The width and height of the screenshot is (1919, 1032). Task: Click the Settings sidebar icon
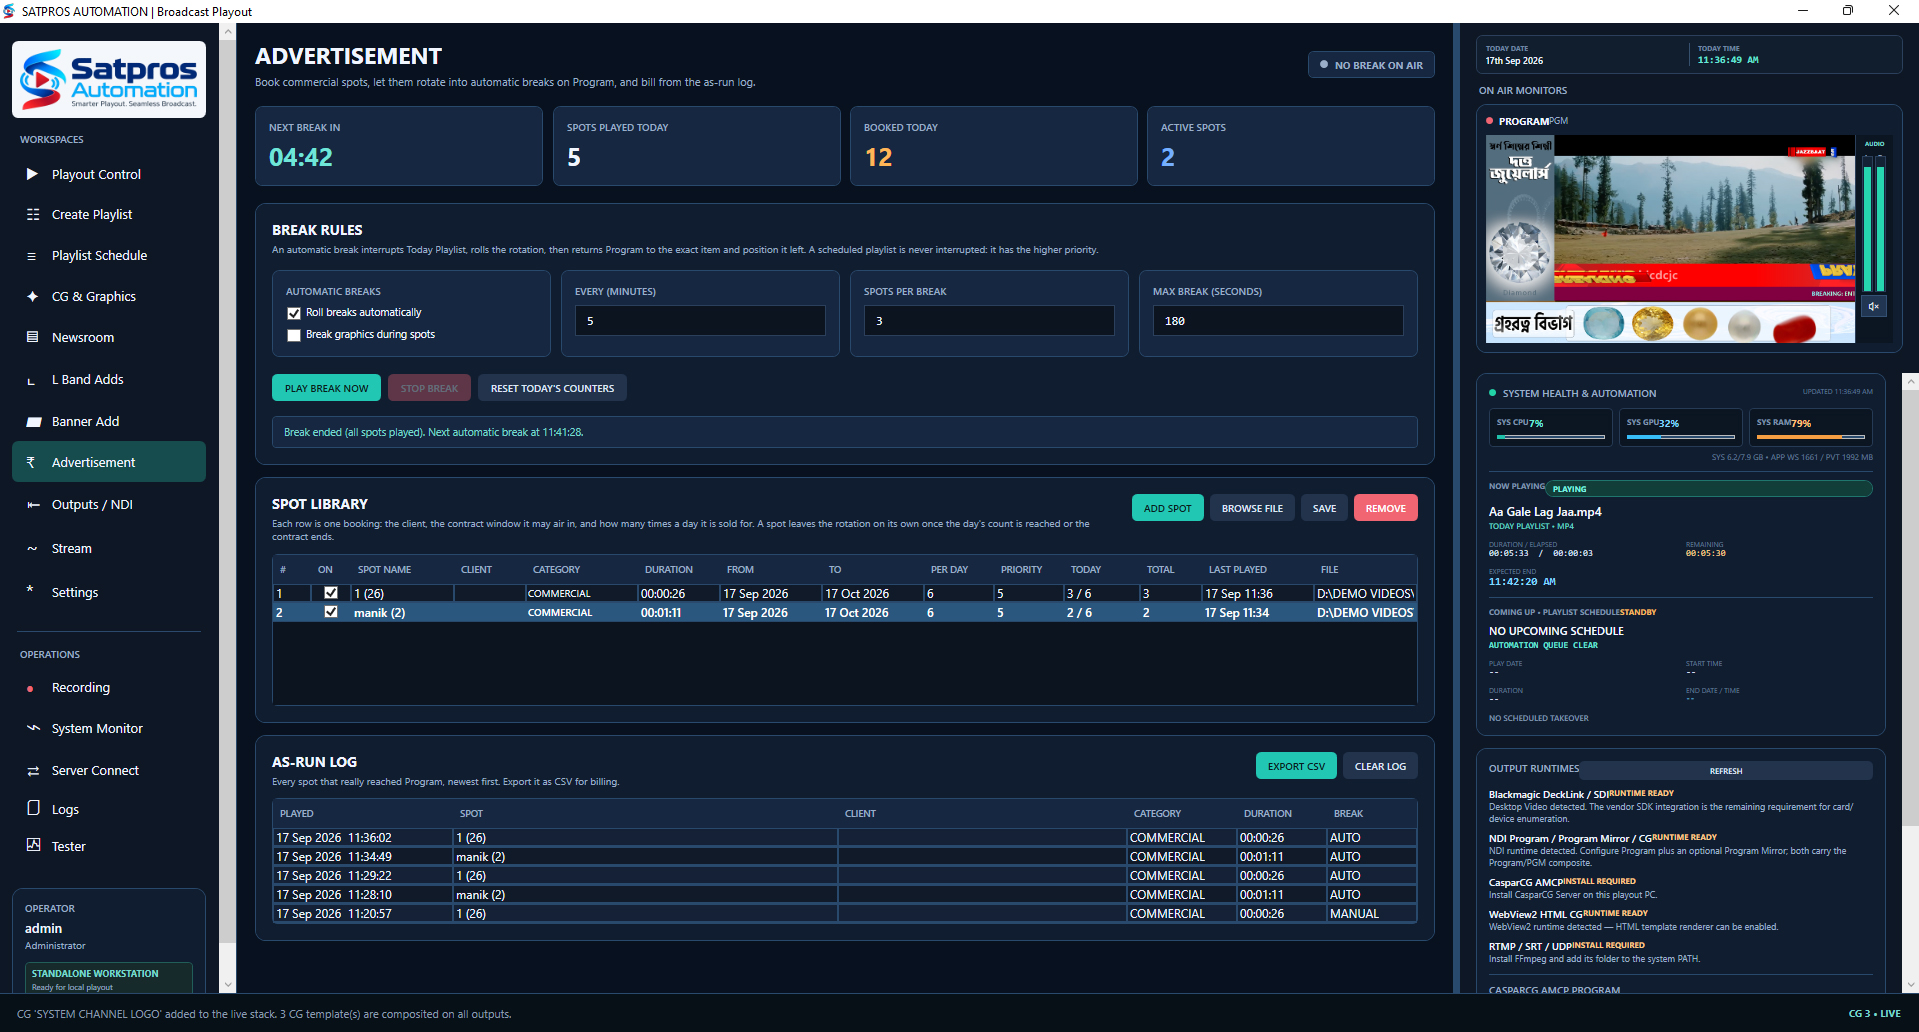pos(30,589)
